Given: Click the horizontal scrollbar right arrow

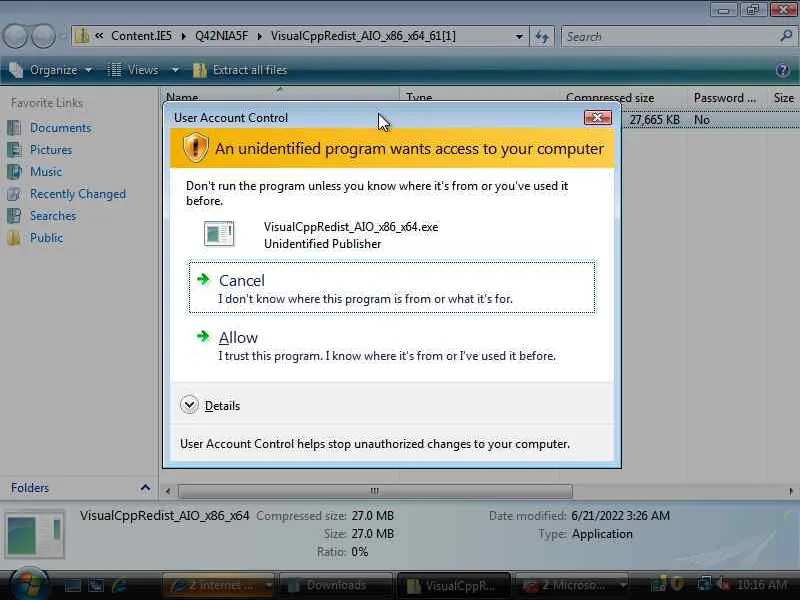Looking at the screenshot, I should [x=791, y=491].
